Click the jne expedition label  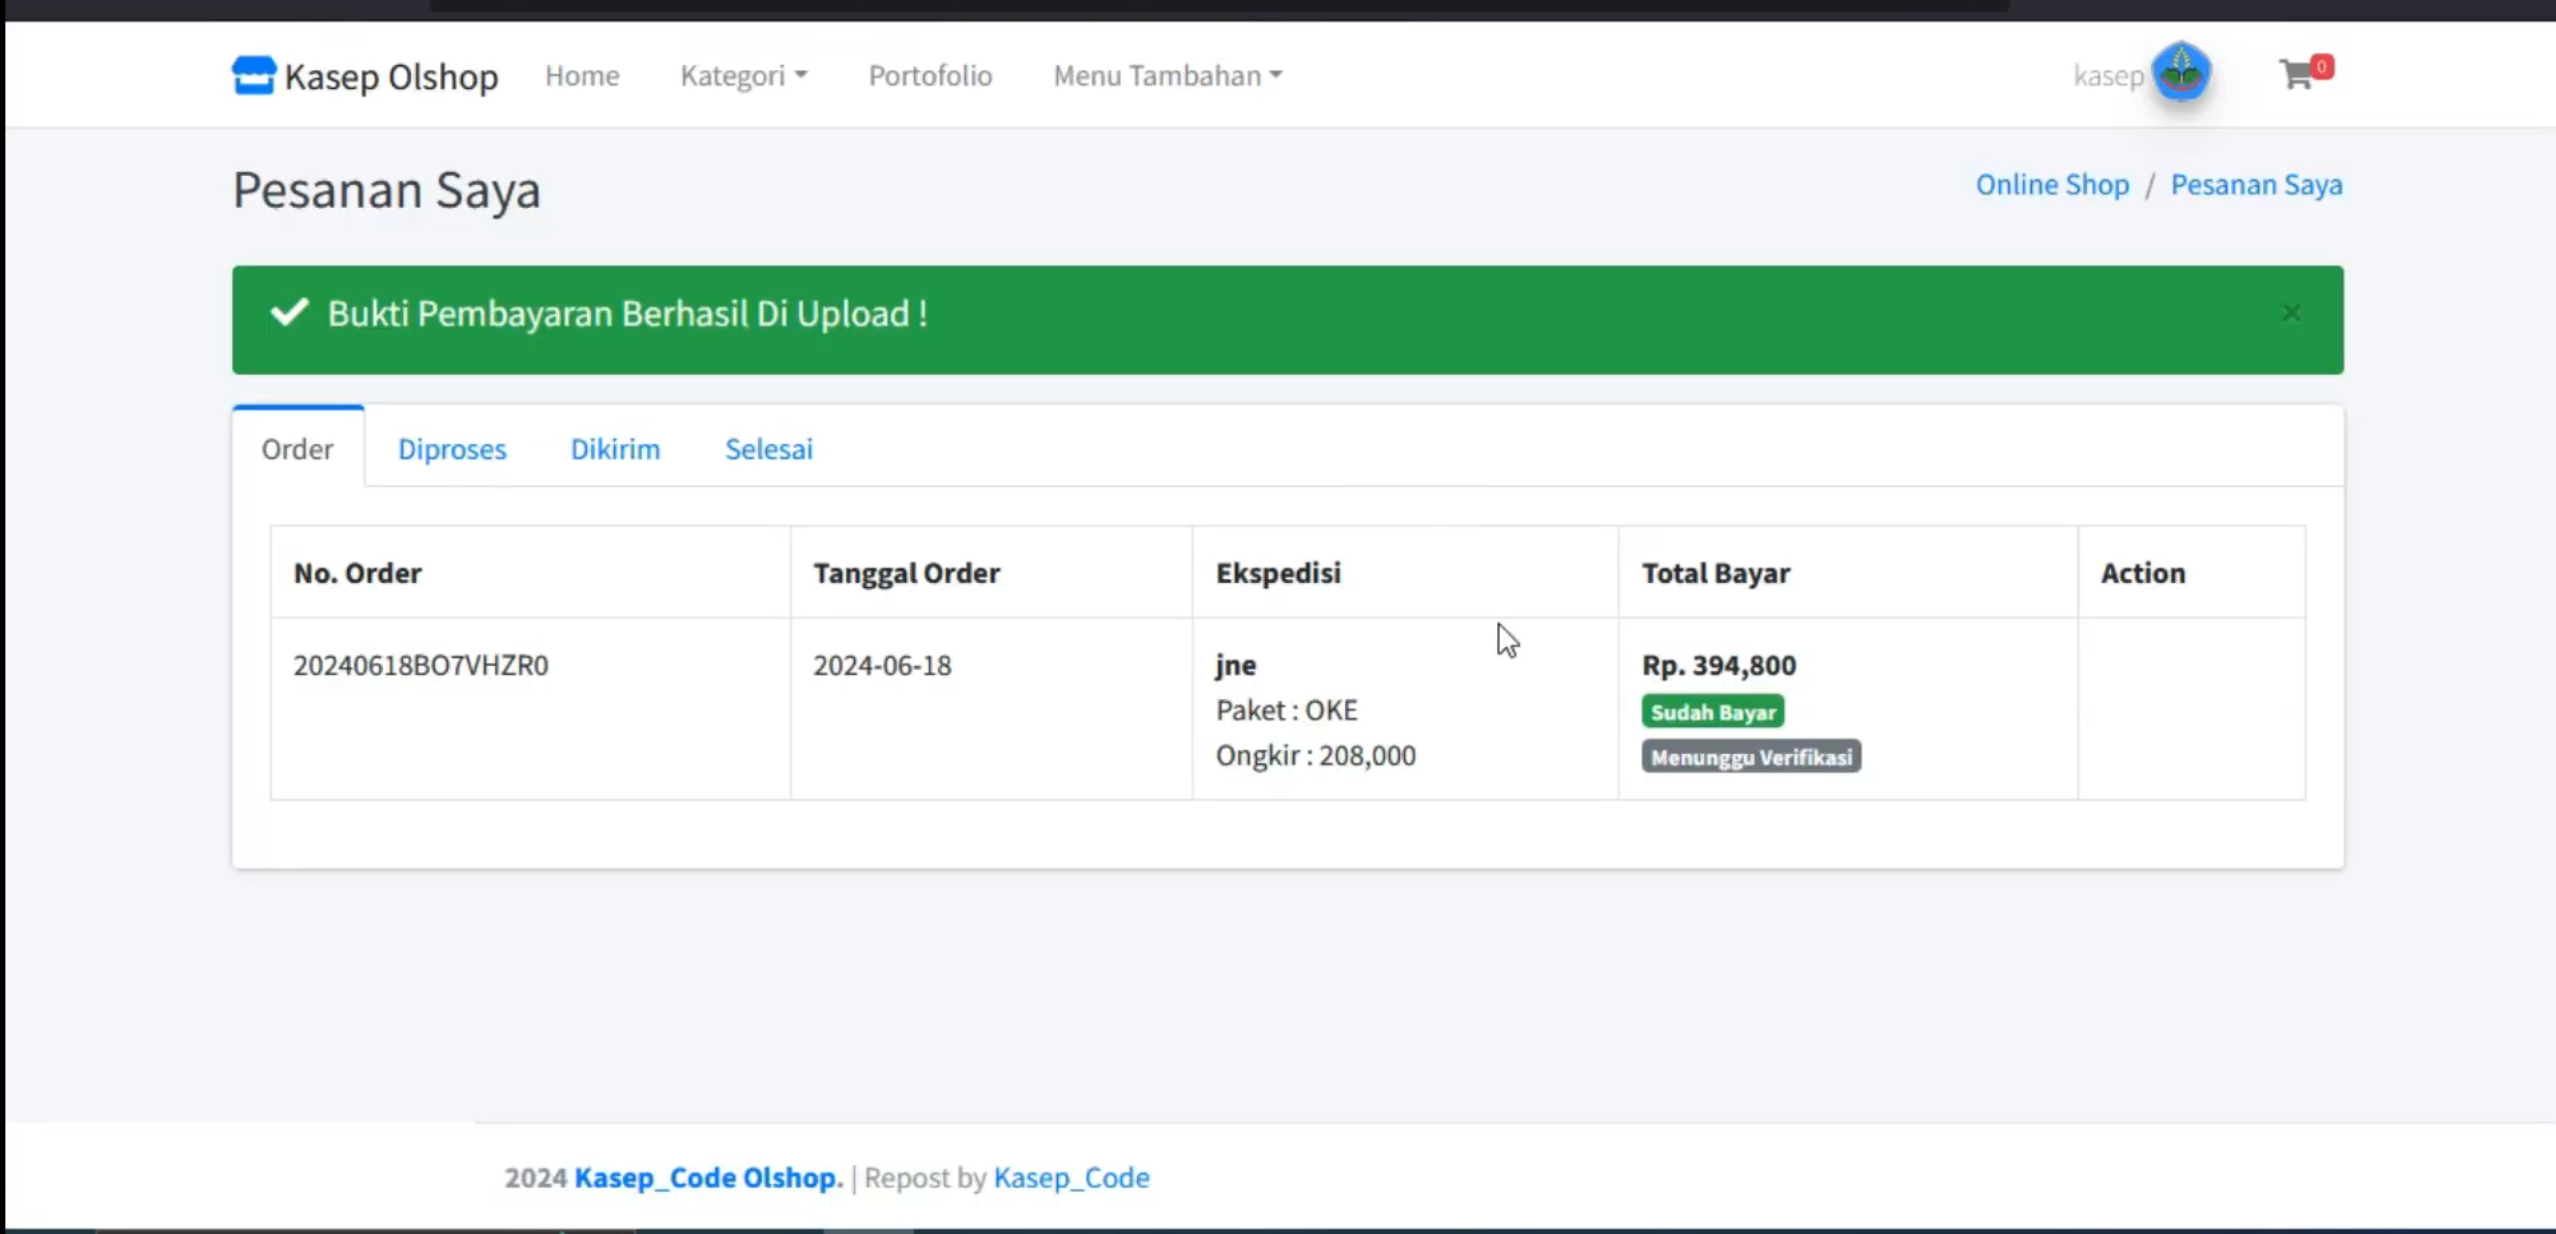tap(1236, 665)
